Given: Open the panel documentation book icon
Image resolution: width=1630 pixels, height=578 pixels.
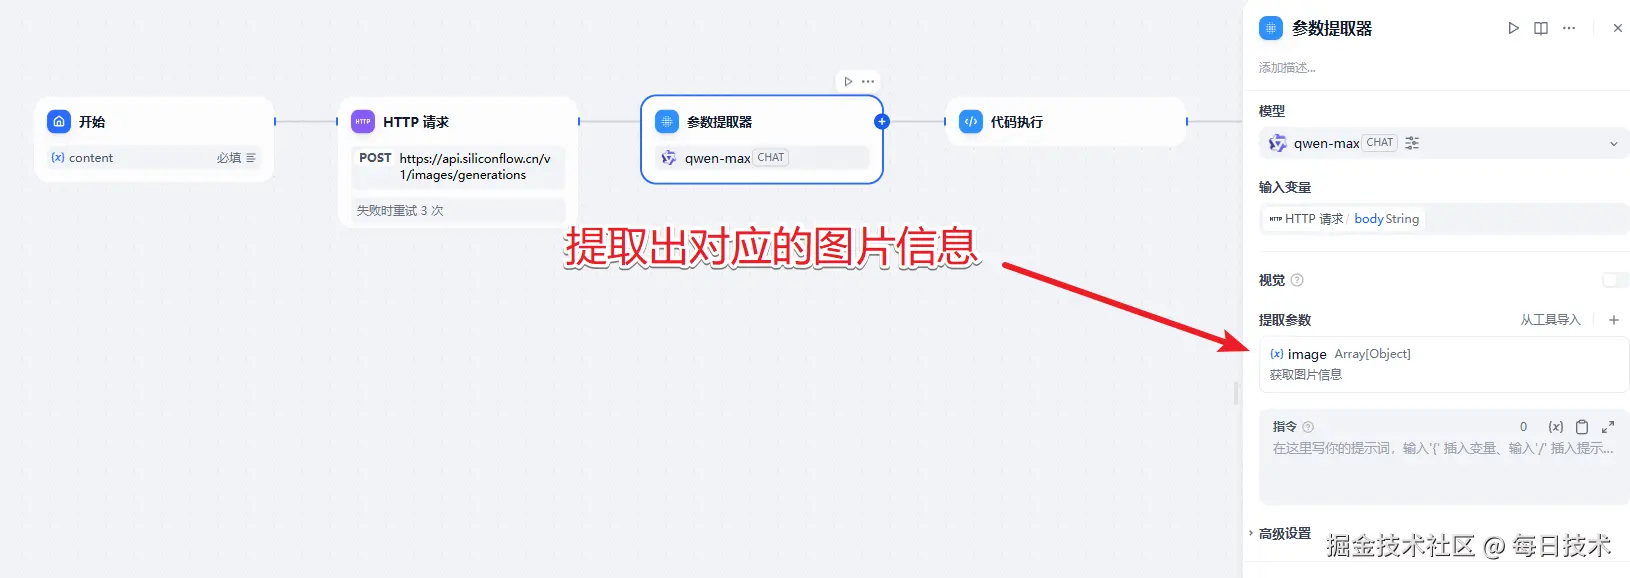Looking at the screenshot, I should 1541,28.
